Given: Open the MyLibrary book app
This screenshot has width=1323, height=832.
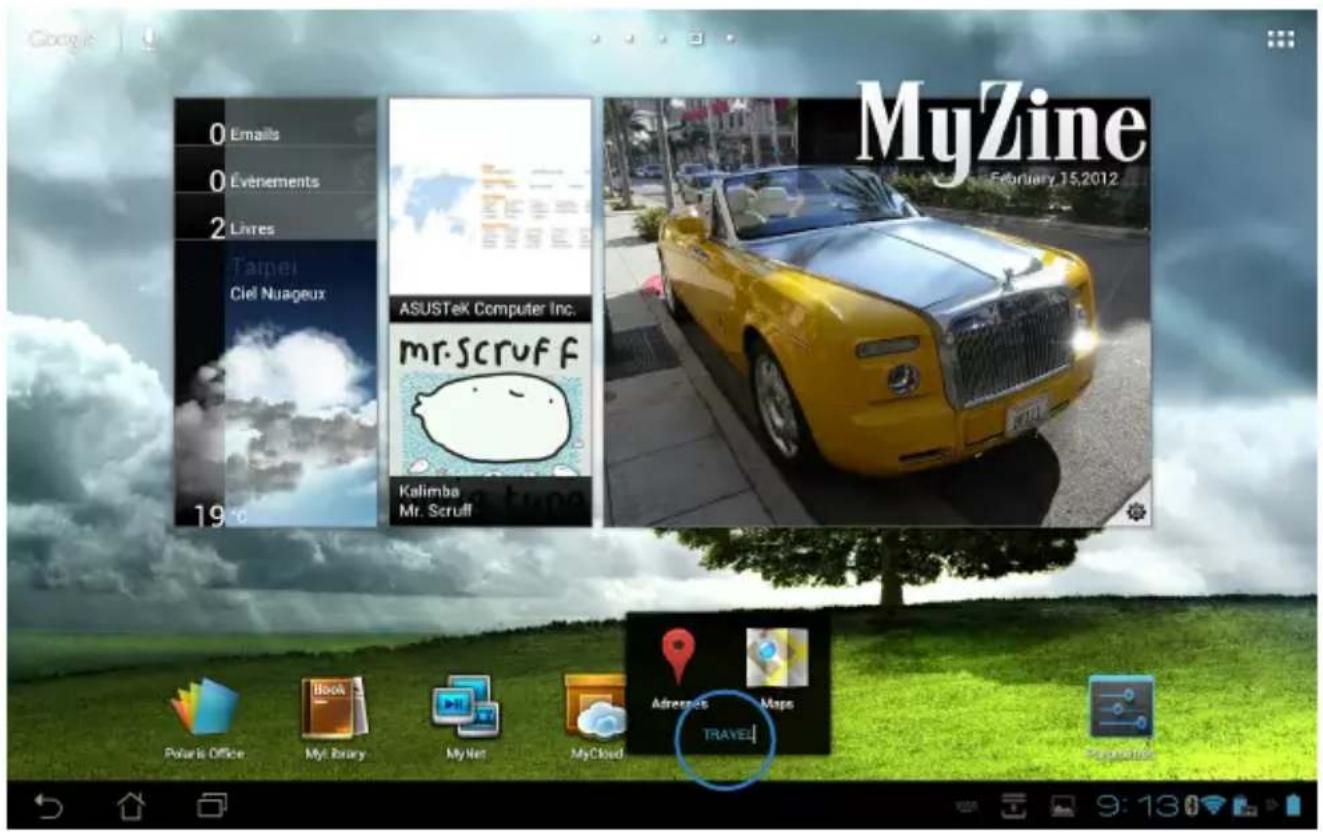Looking at the screenshot, I should [x=335, y=718].
